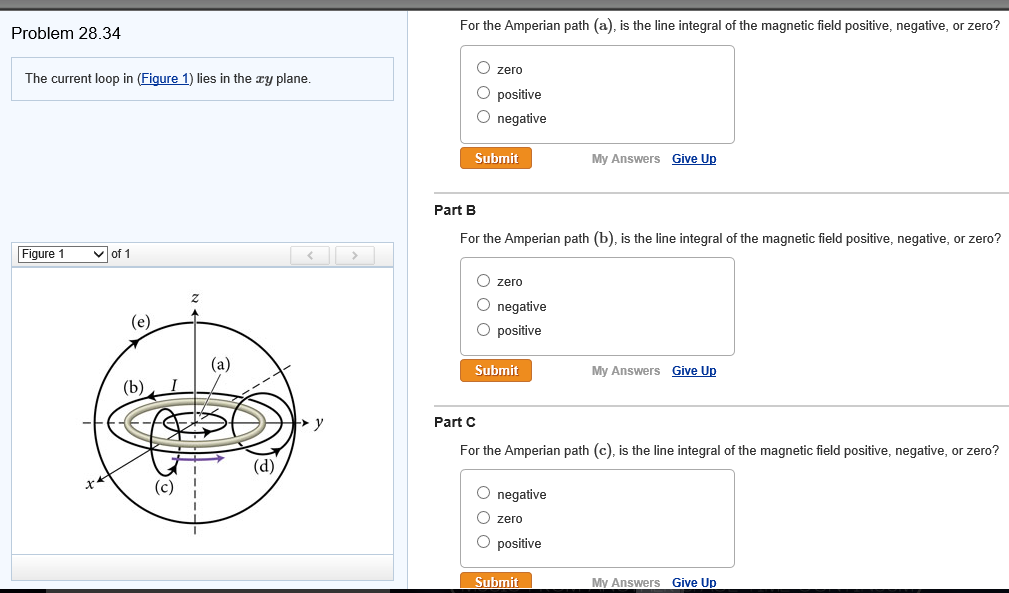Choose "positive" in Part C
The width and height of the screenshot is (1009, 593).
point(483,542)
